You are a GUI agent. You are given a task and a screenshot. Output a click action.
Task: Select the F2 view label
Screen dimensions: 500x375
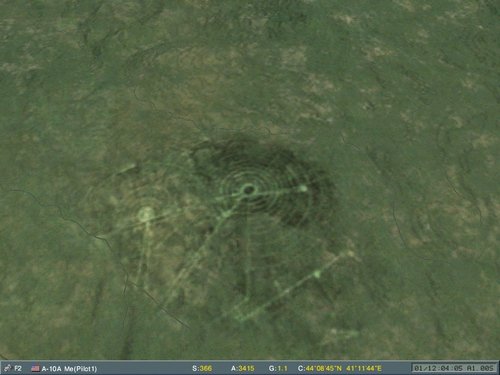tap(18, 368)
